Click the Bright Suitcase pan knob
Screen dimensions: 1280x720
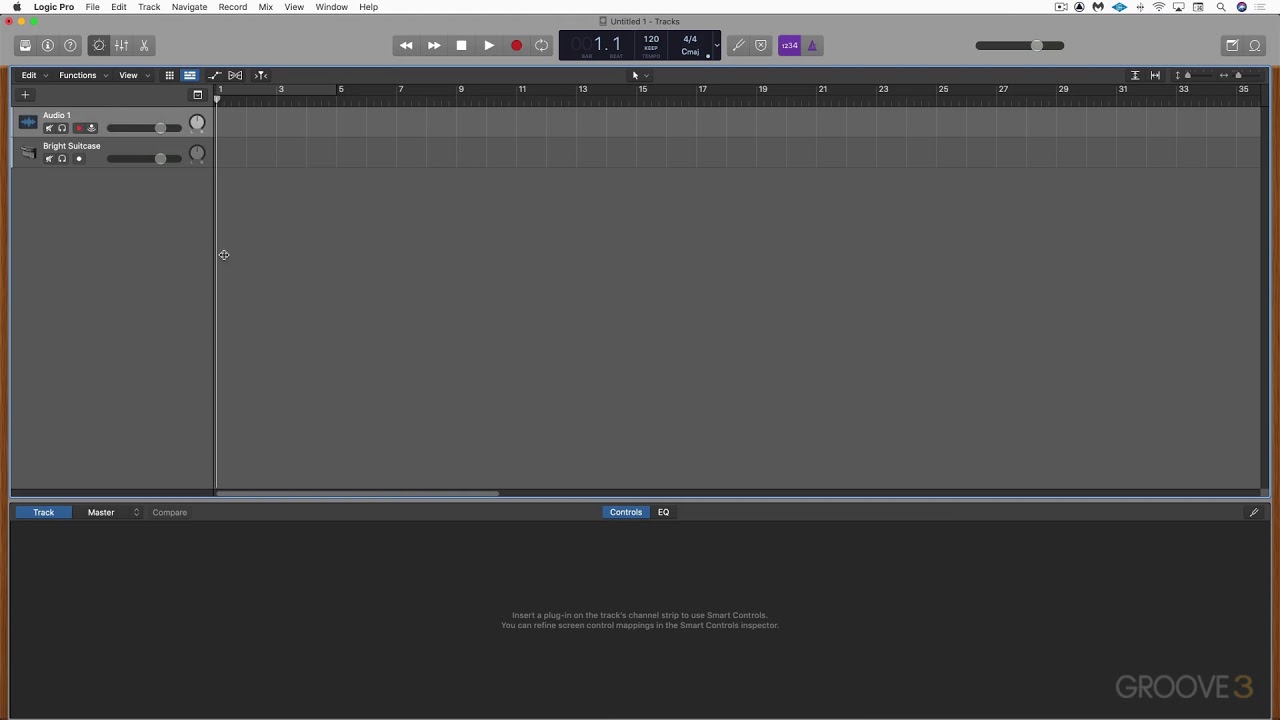coord(197,154)
